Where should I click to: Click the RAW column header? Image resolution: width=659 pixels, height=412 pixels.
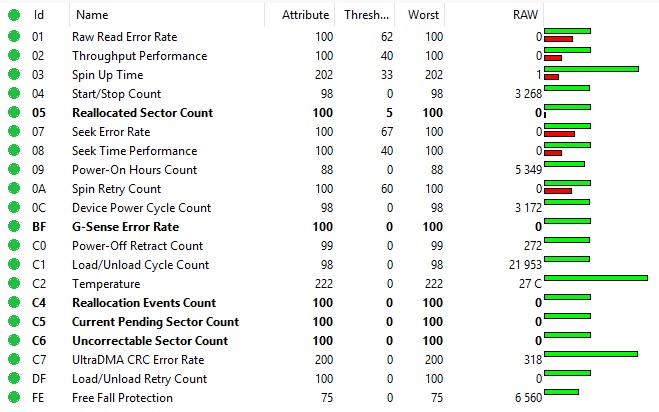click(525, 15)
